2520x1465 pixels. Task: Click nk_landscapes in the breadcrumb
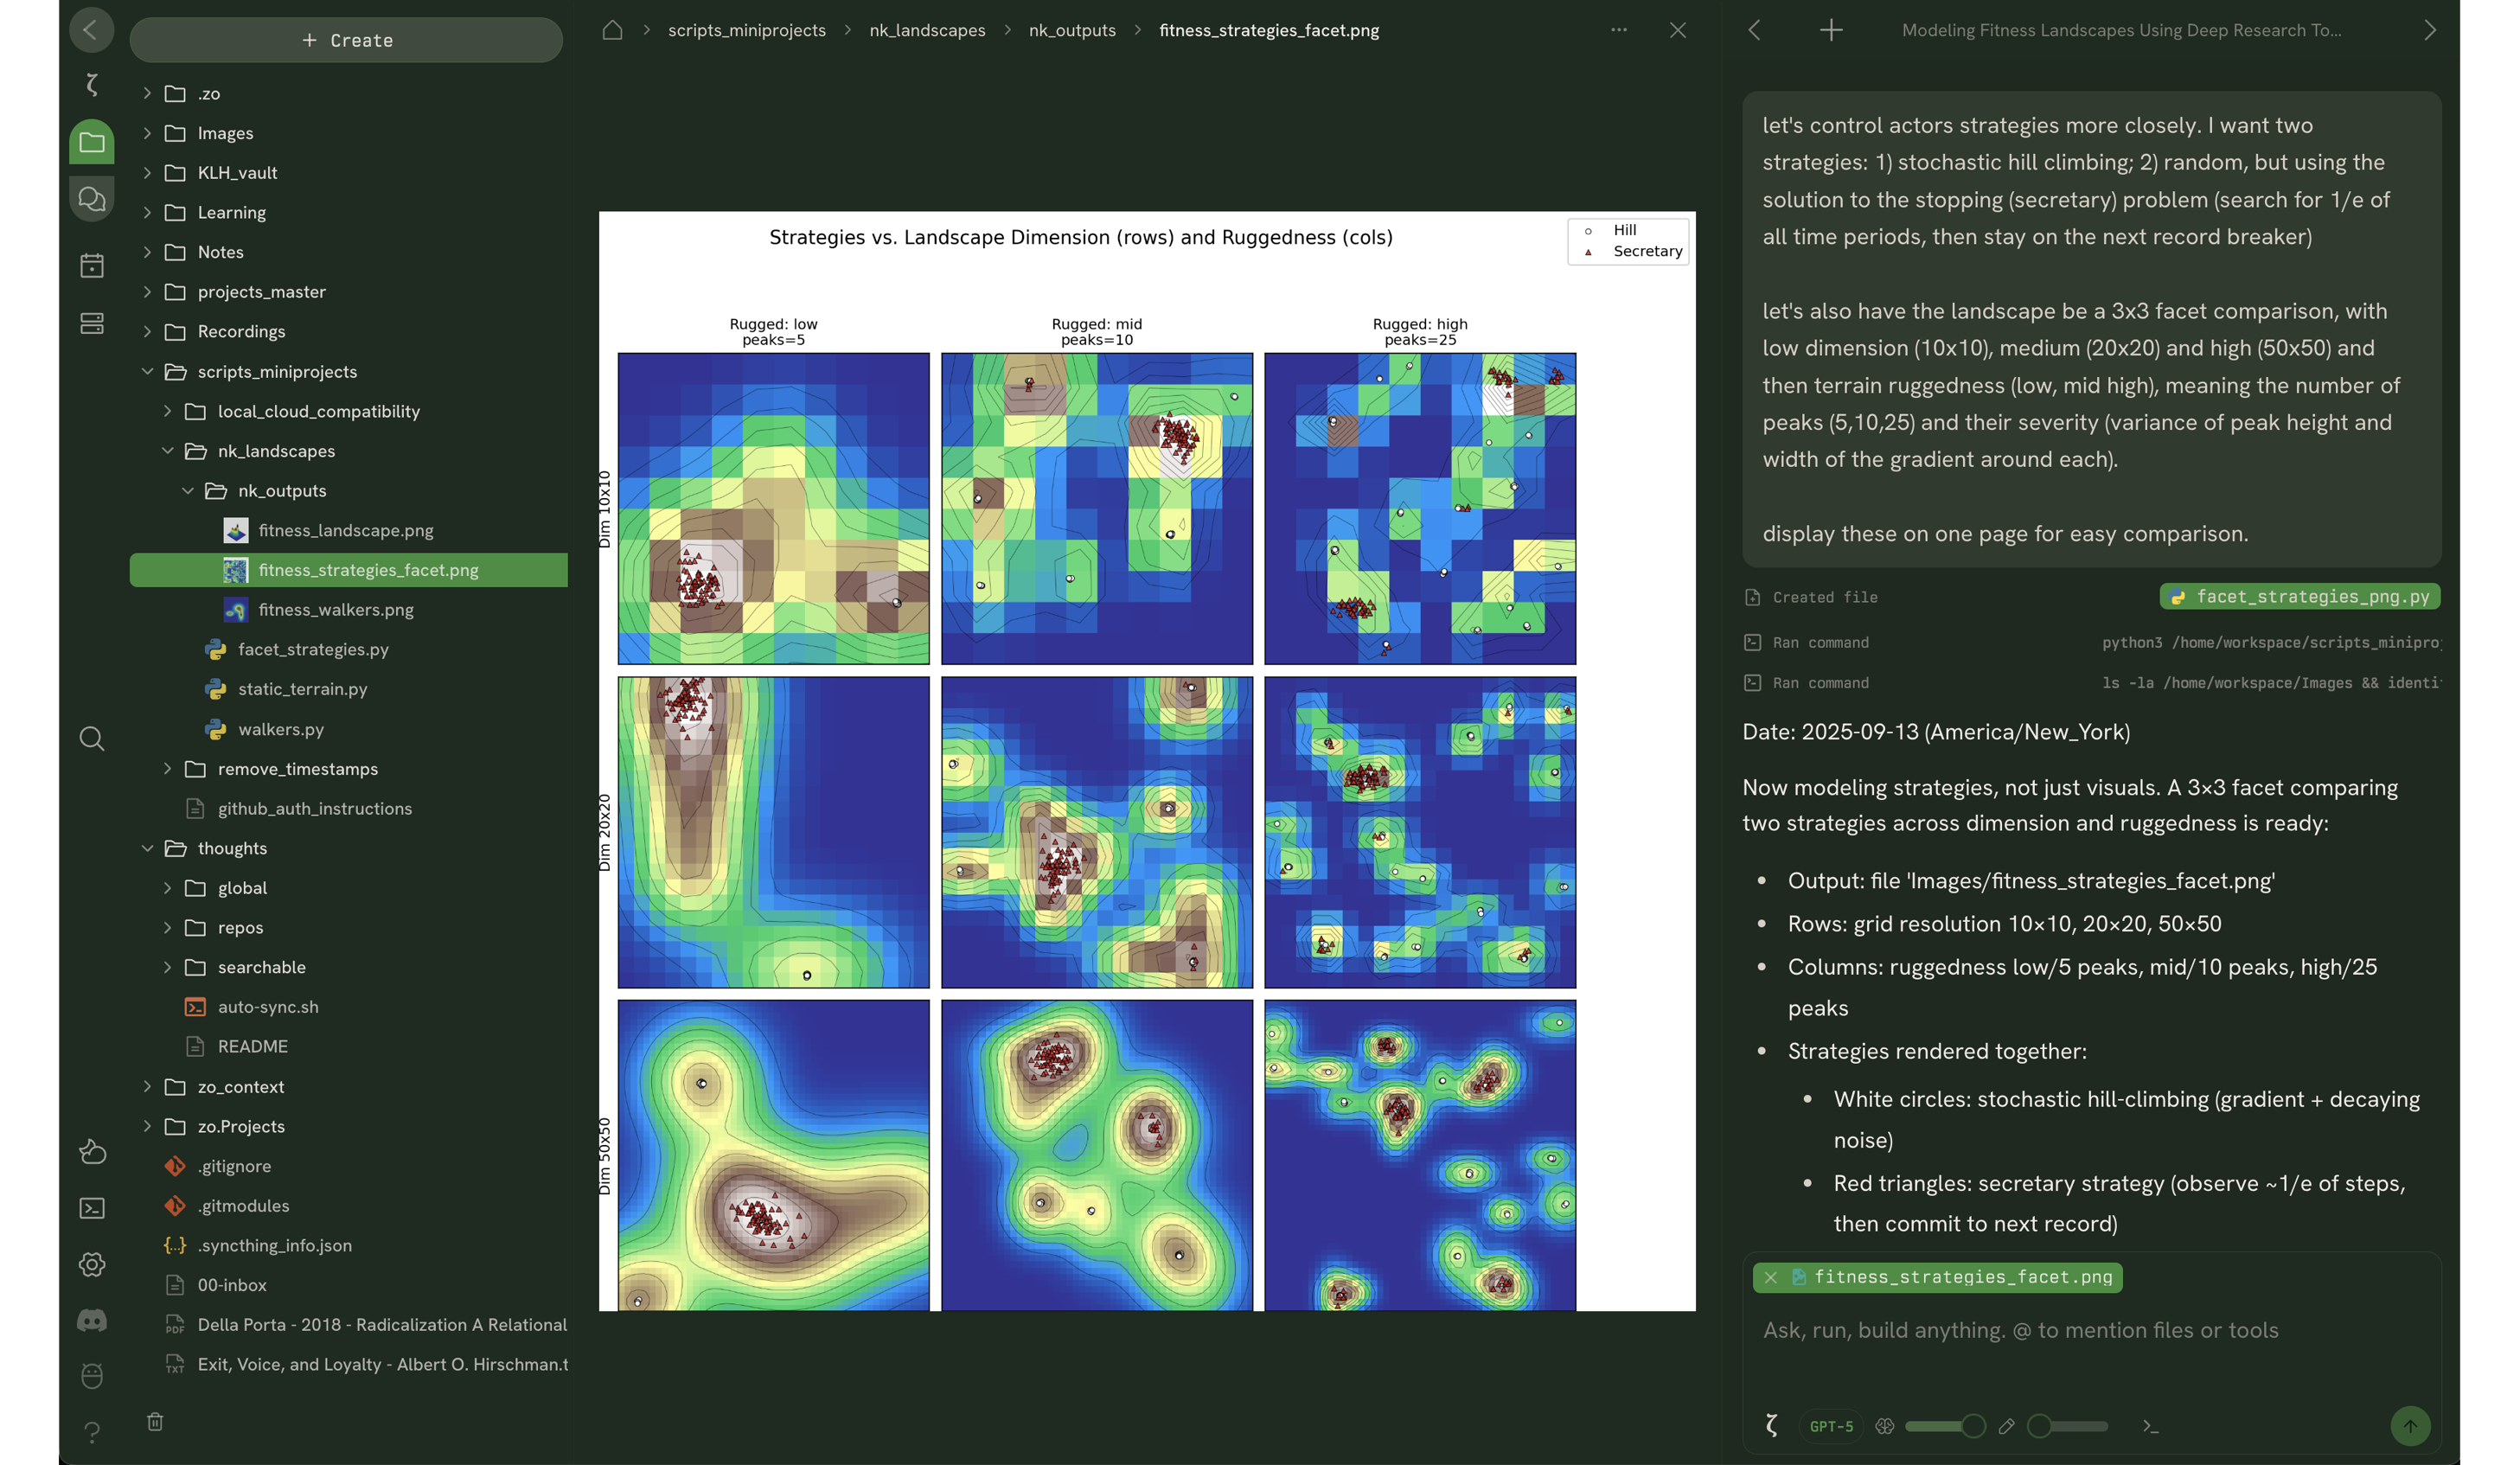(x=927, y=30)
